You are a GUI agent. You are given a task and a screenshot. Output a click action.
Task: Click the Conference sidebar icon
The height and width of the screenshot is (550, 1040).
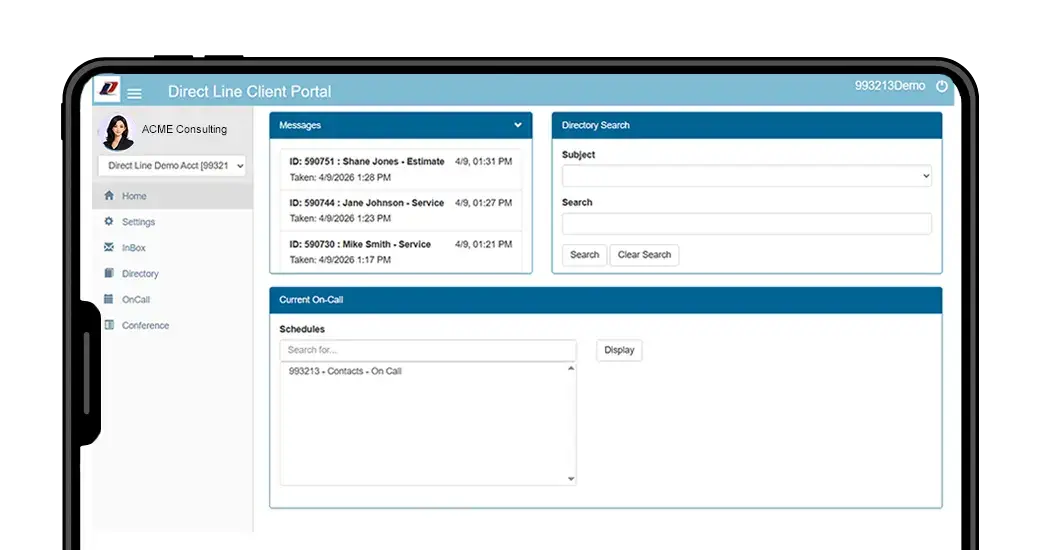[109, 325]
